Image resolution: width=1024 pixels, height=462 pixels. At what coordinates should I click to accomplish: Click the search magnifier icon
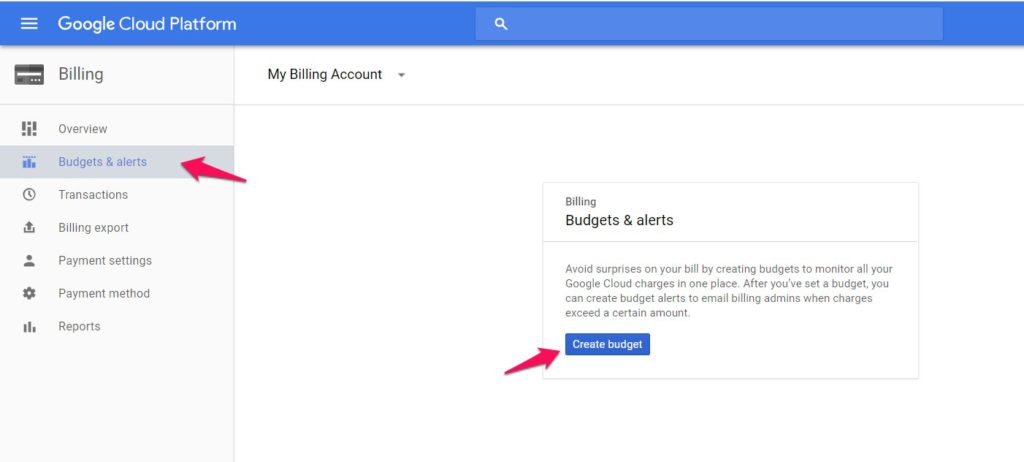[502, 24]
